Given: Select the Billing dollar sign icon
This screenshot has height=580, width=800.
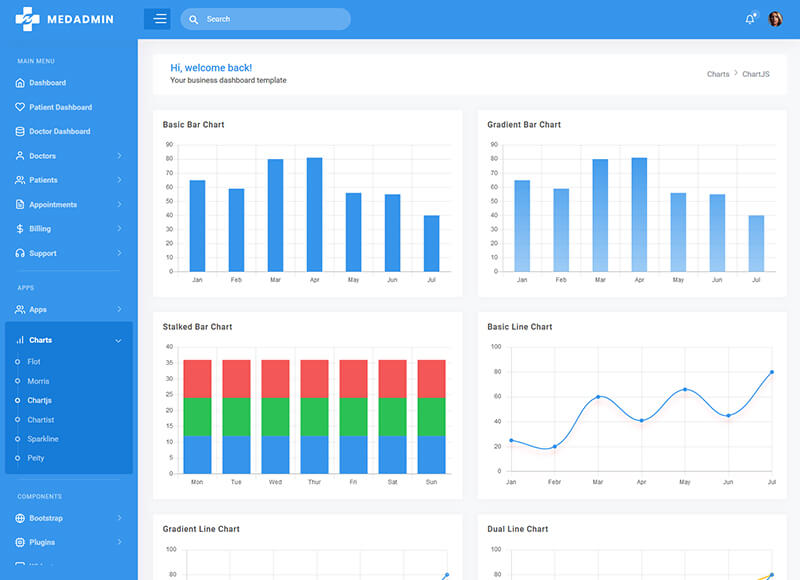Looking at the screenshot, I should point(17,228).
